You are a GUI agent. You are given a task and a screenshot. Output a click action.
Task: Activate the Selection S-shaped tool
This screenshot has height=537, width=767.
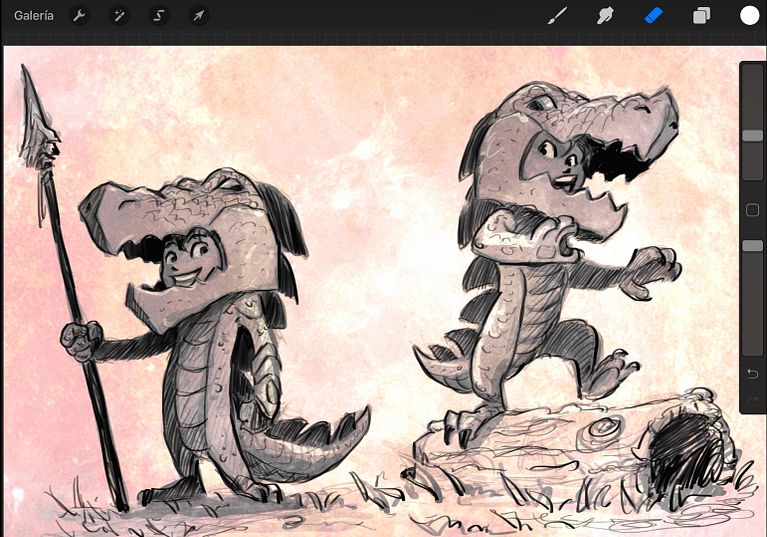[x=158, y=16]
